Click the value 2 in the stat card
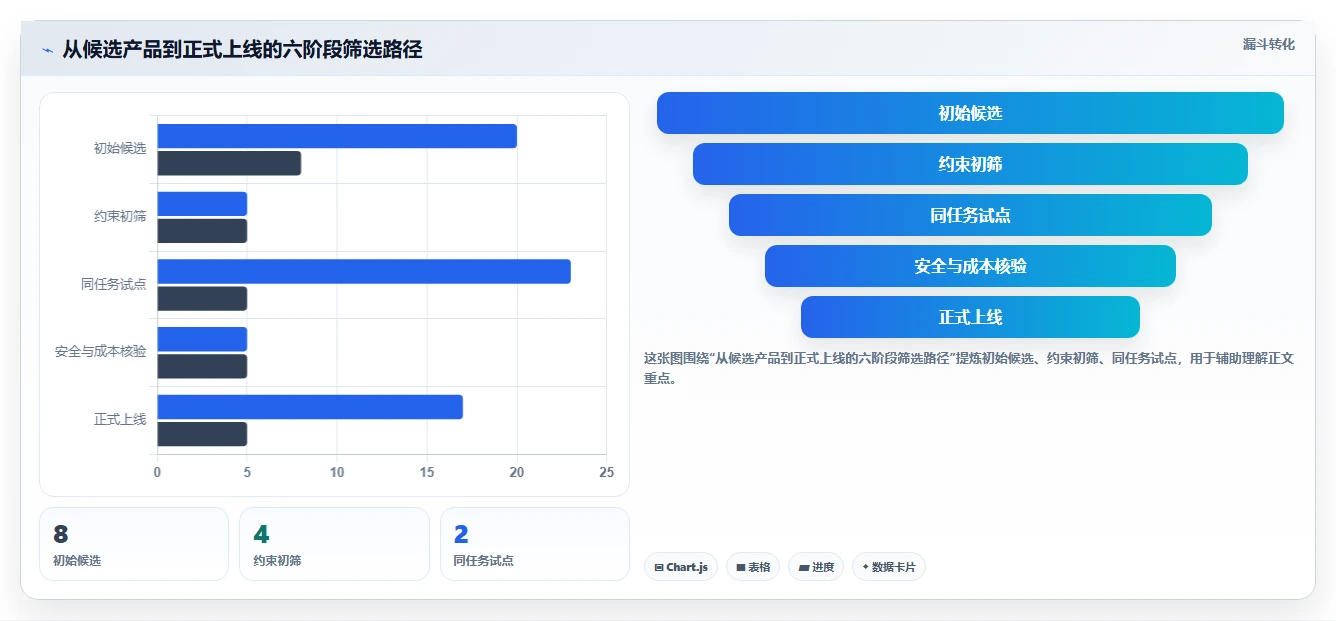The width and height of the screenshot is (1336, 621). [461, 535]
